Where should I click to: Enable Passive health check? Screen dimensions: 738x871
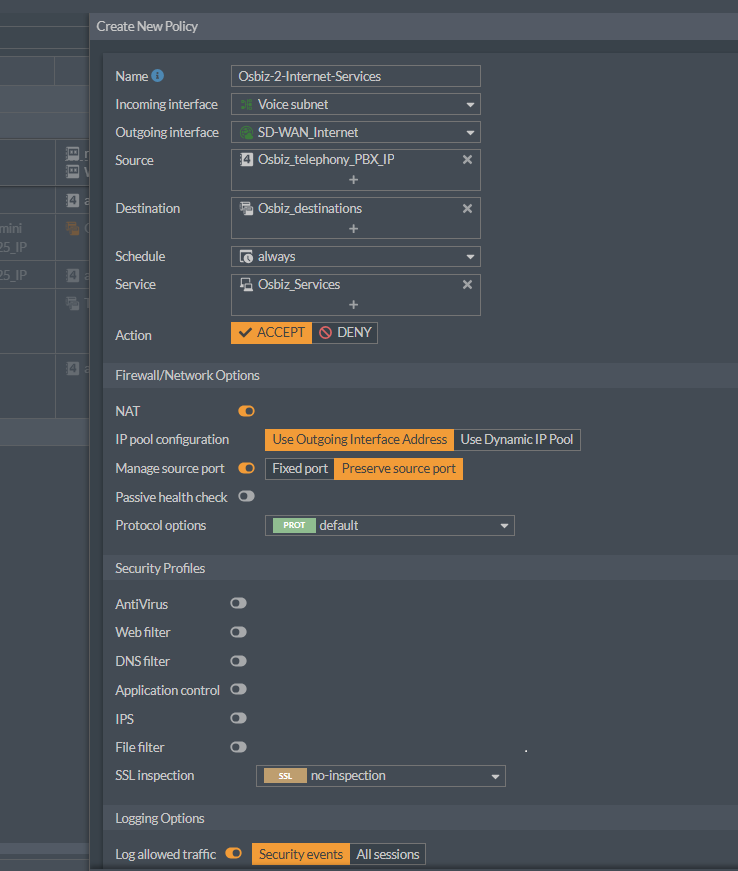(247, 496)
